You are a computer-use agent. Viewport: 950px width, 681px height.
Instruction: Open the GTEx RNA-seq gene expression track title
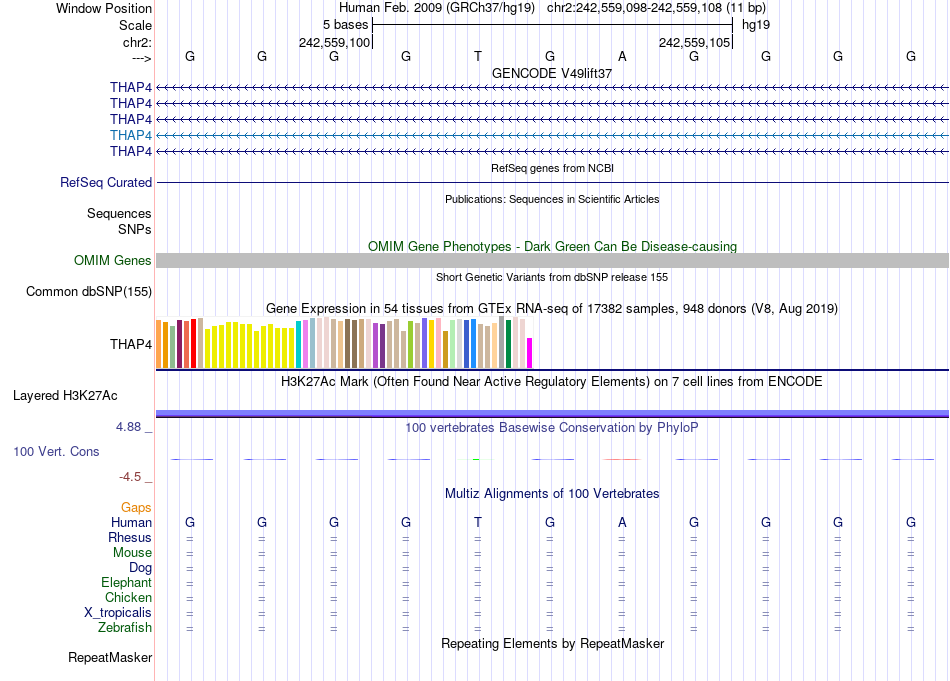(552, 308)
